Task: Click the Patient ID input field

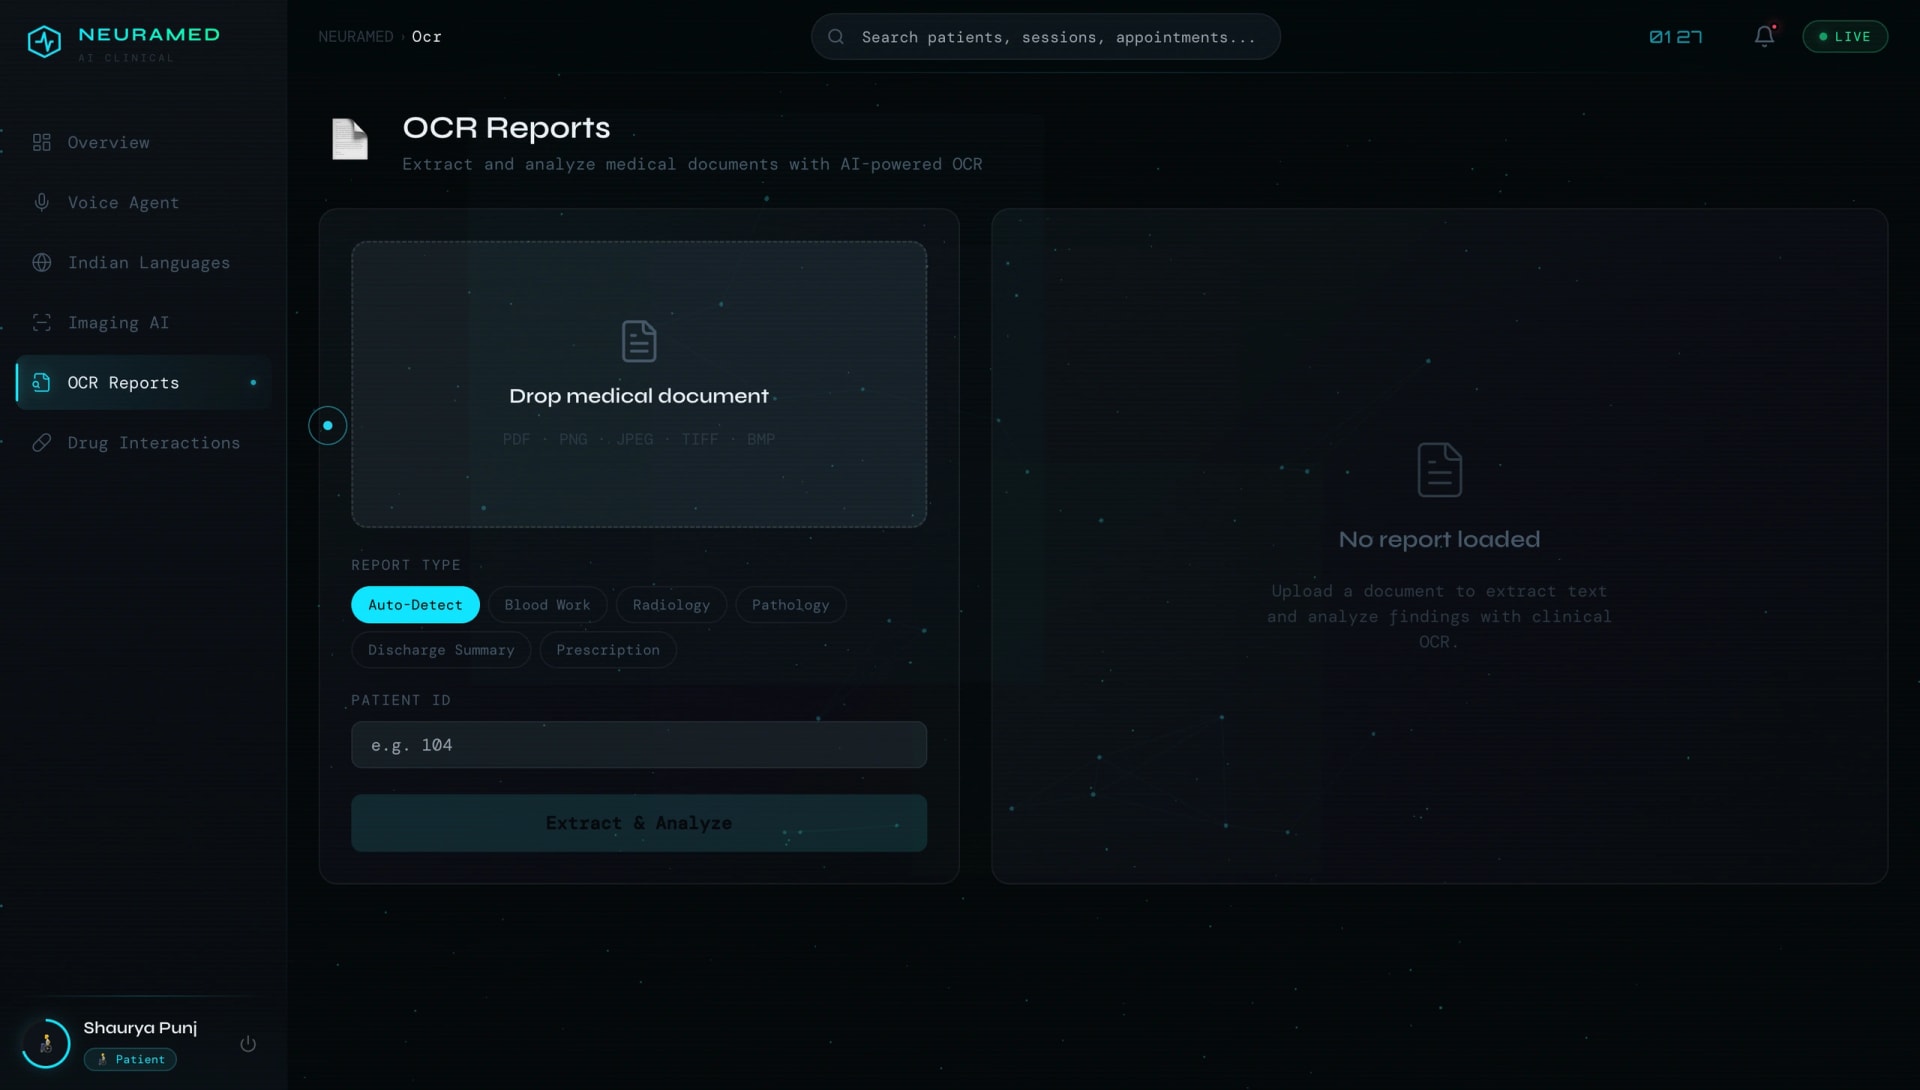Action: [x=639, y=745]
